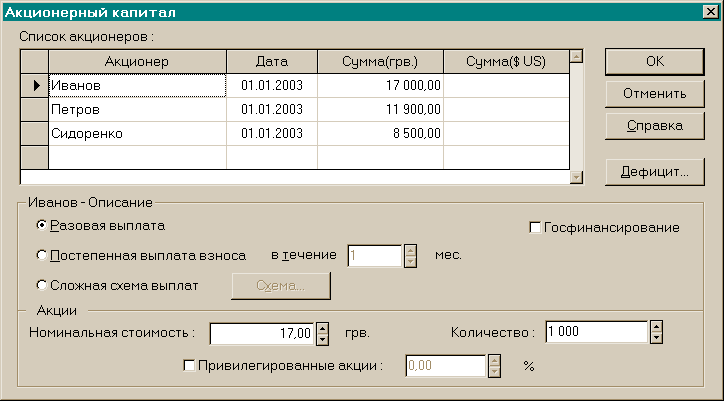Viewport: 724px width, 401px height.
Task: Confirm the dialog with OK
Action: click(655, 61)
